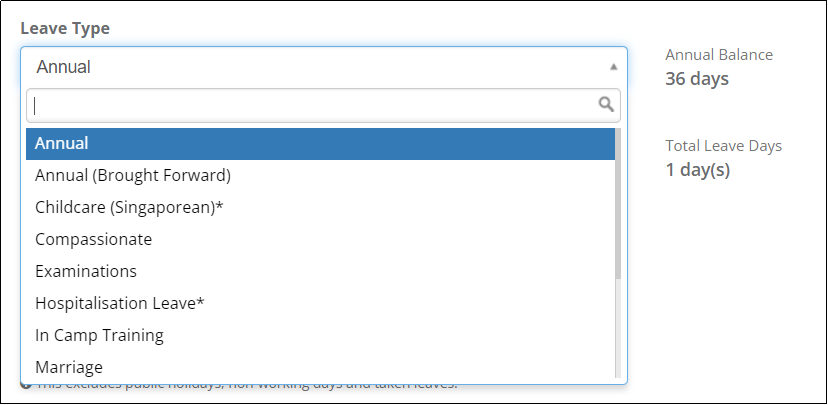Select the highlighted Annual option
This screenshot has height=405, width=828.
[321, 144]
